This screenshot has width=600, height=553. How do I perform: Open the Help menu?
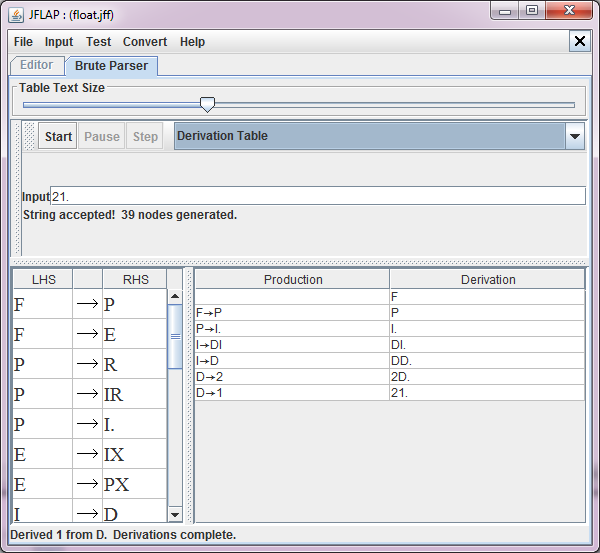pyautogui.click(x=192, y=42)
